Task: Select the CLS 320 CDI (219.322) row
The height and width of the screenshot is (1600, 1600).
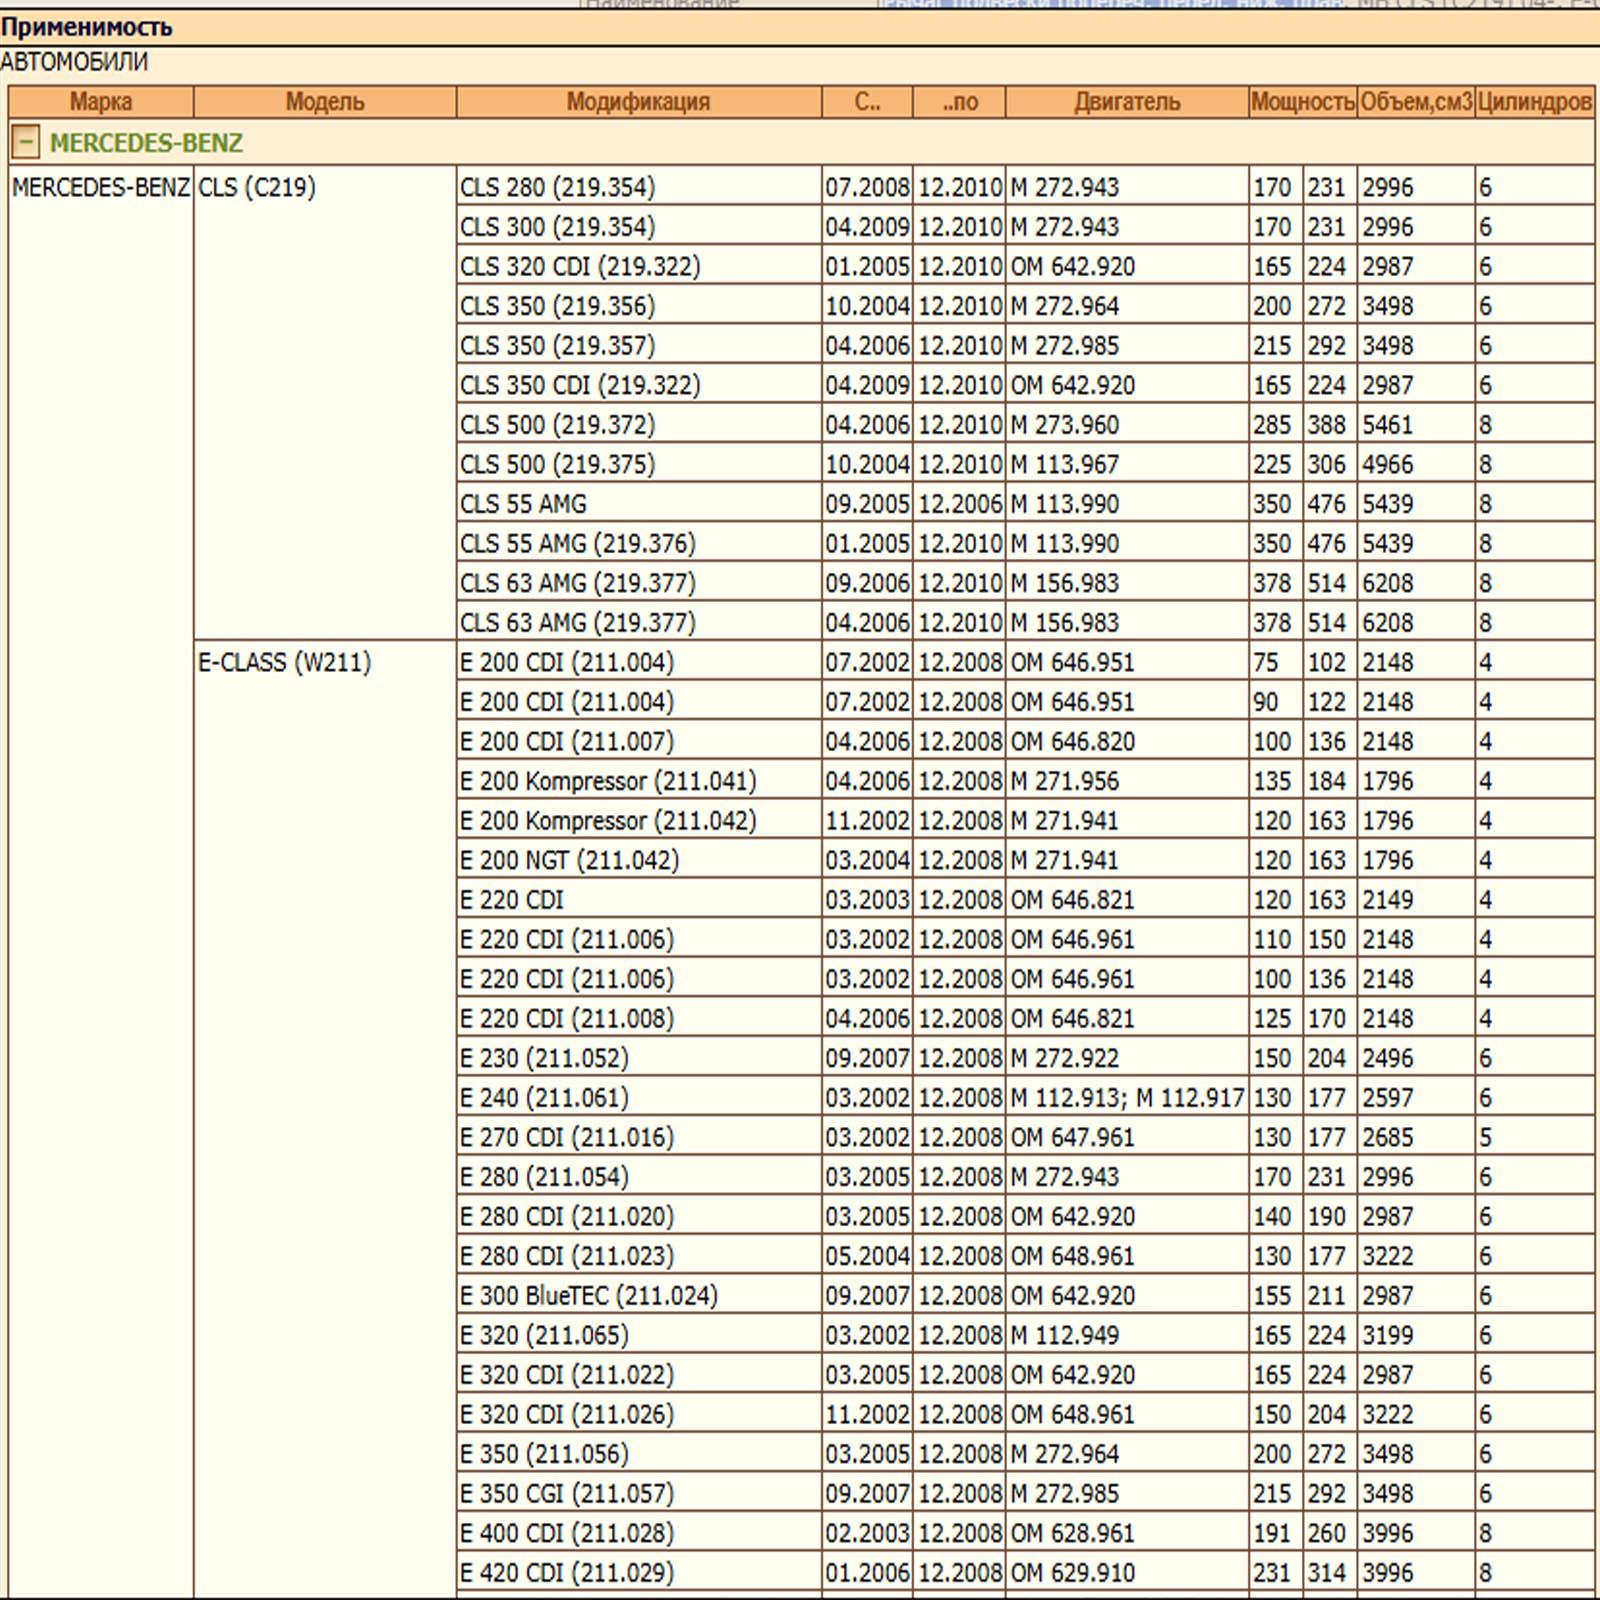Action: [x=580, y=267]
